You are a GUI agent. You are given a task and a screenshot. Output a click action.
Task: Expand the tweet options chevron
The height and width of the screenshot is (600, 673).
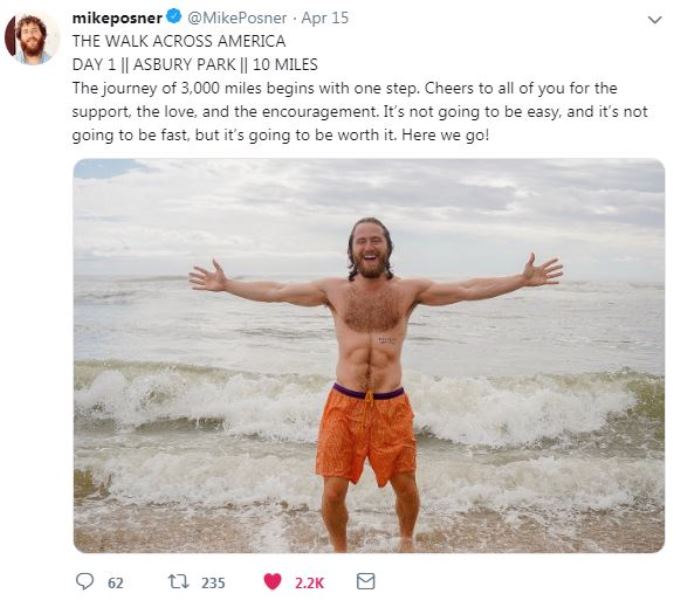(655, 19)
